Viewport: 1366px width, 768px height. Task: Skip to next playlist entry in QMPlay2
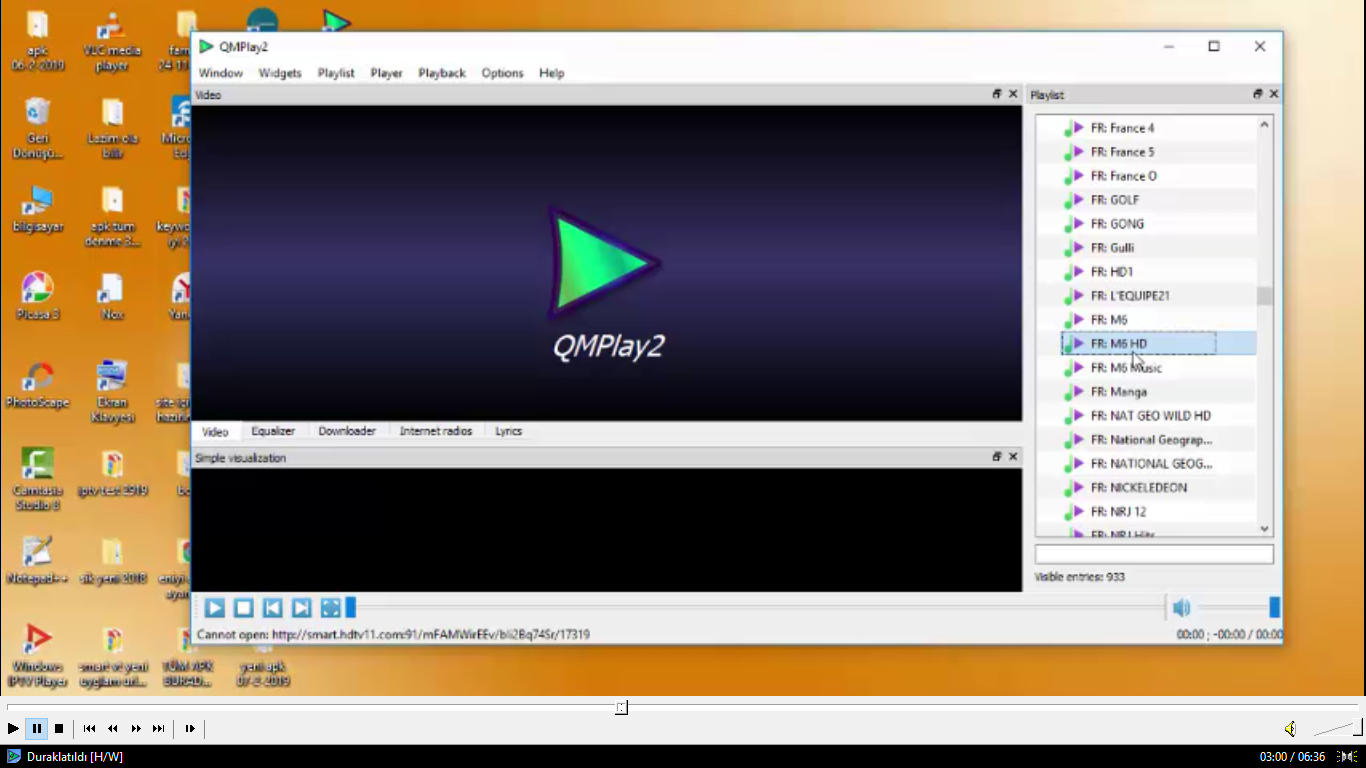pyautogui.click(x=301, y=608)
